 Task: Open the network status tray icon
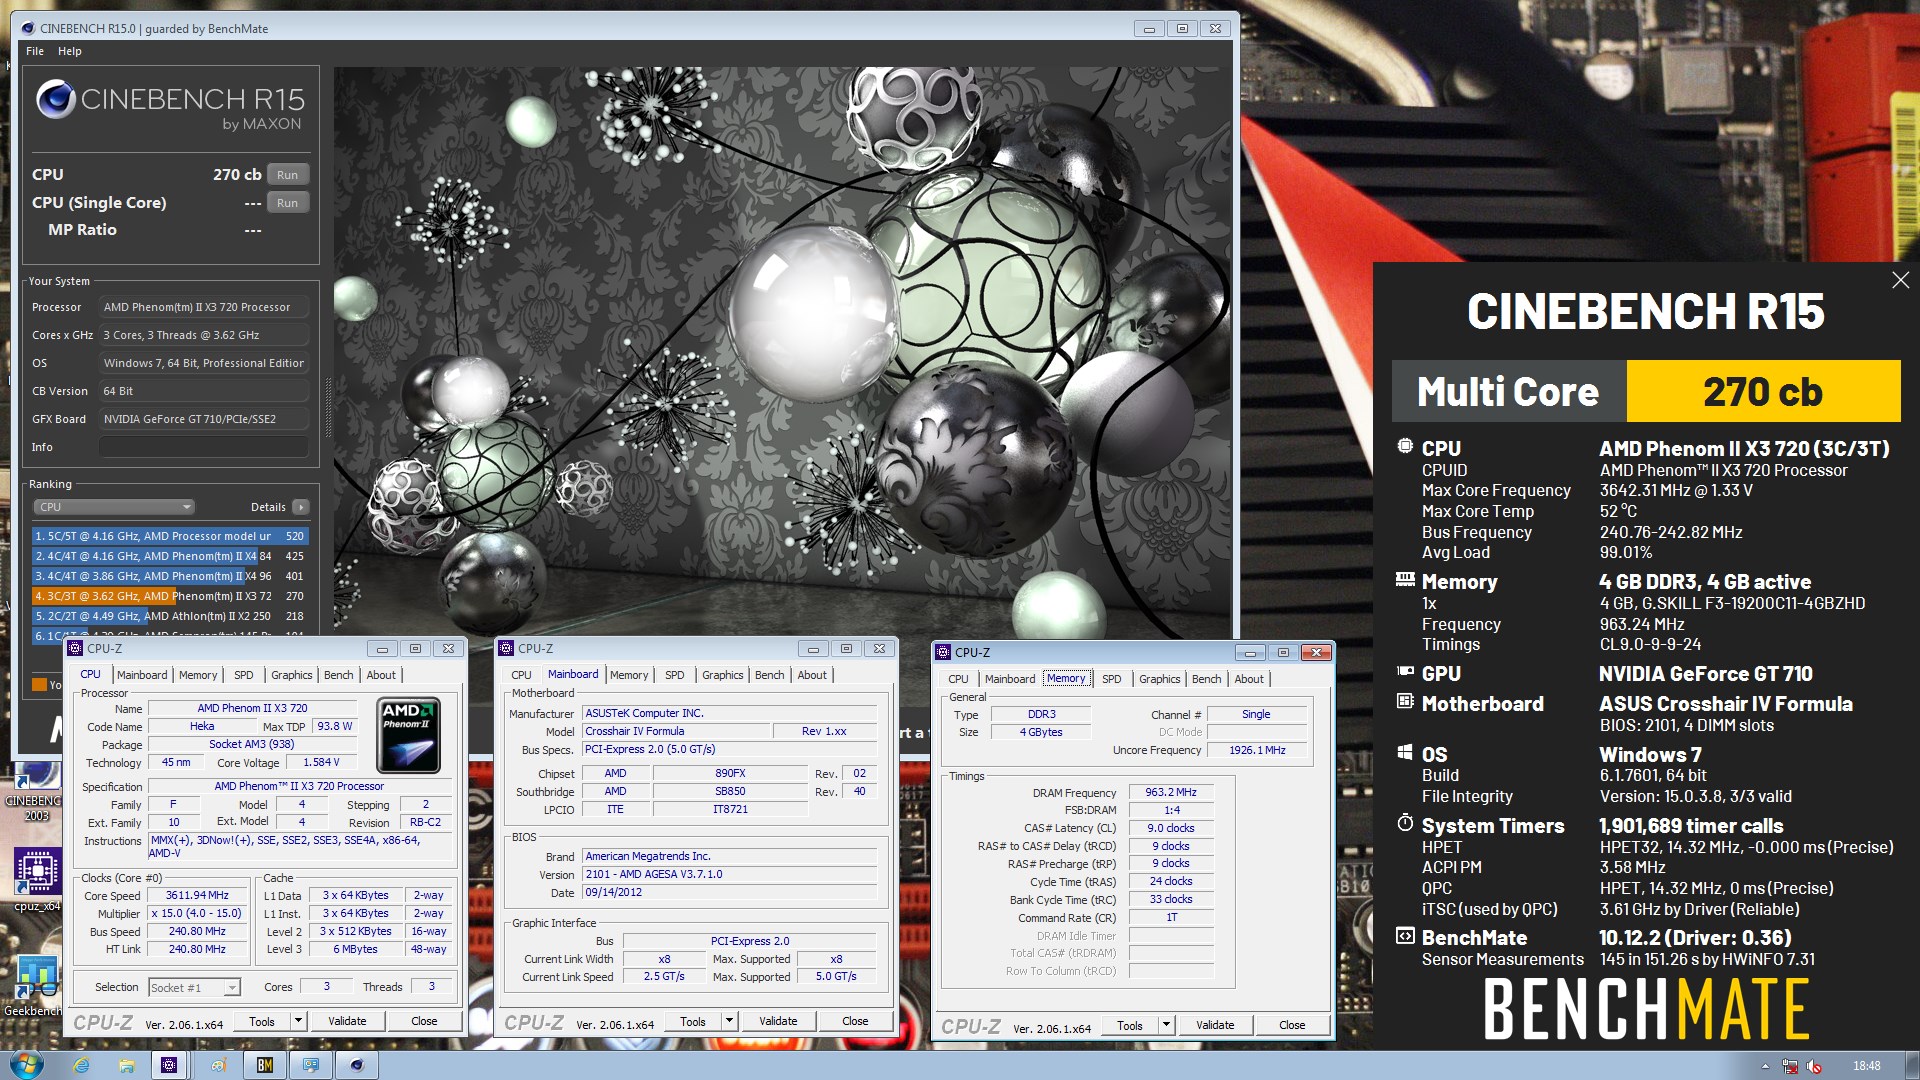click(1790, 1066)
